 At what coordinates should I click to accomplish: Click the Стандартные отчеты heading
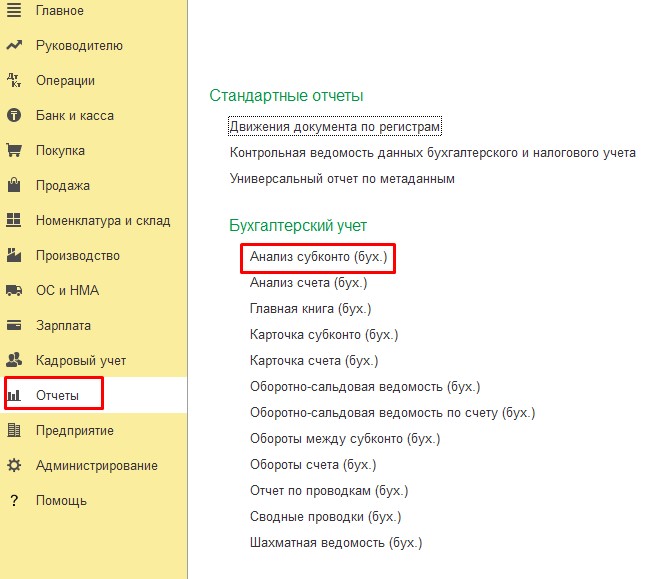pos(286,95)
